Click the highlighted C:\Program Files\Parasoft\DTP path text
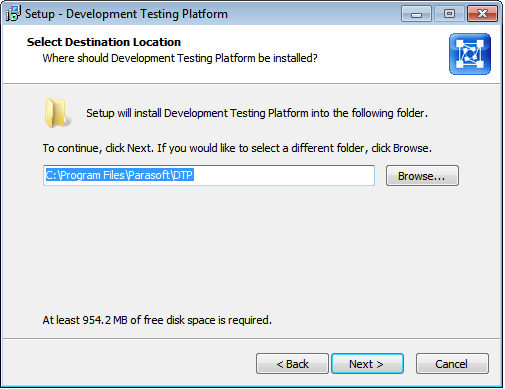 [119, 175]
